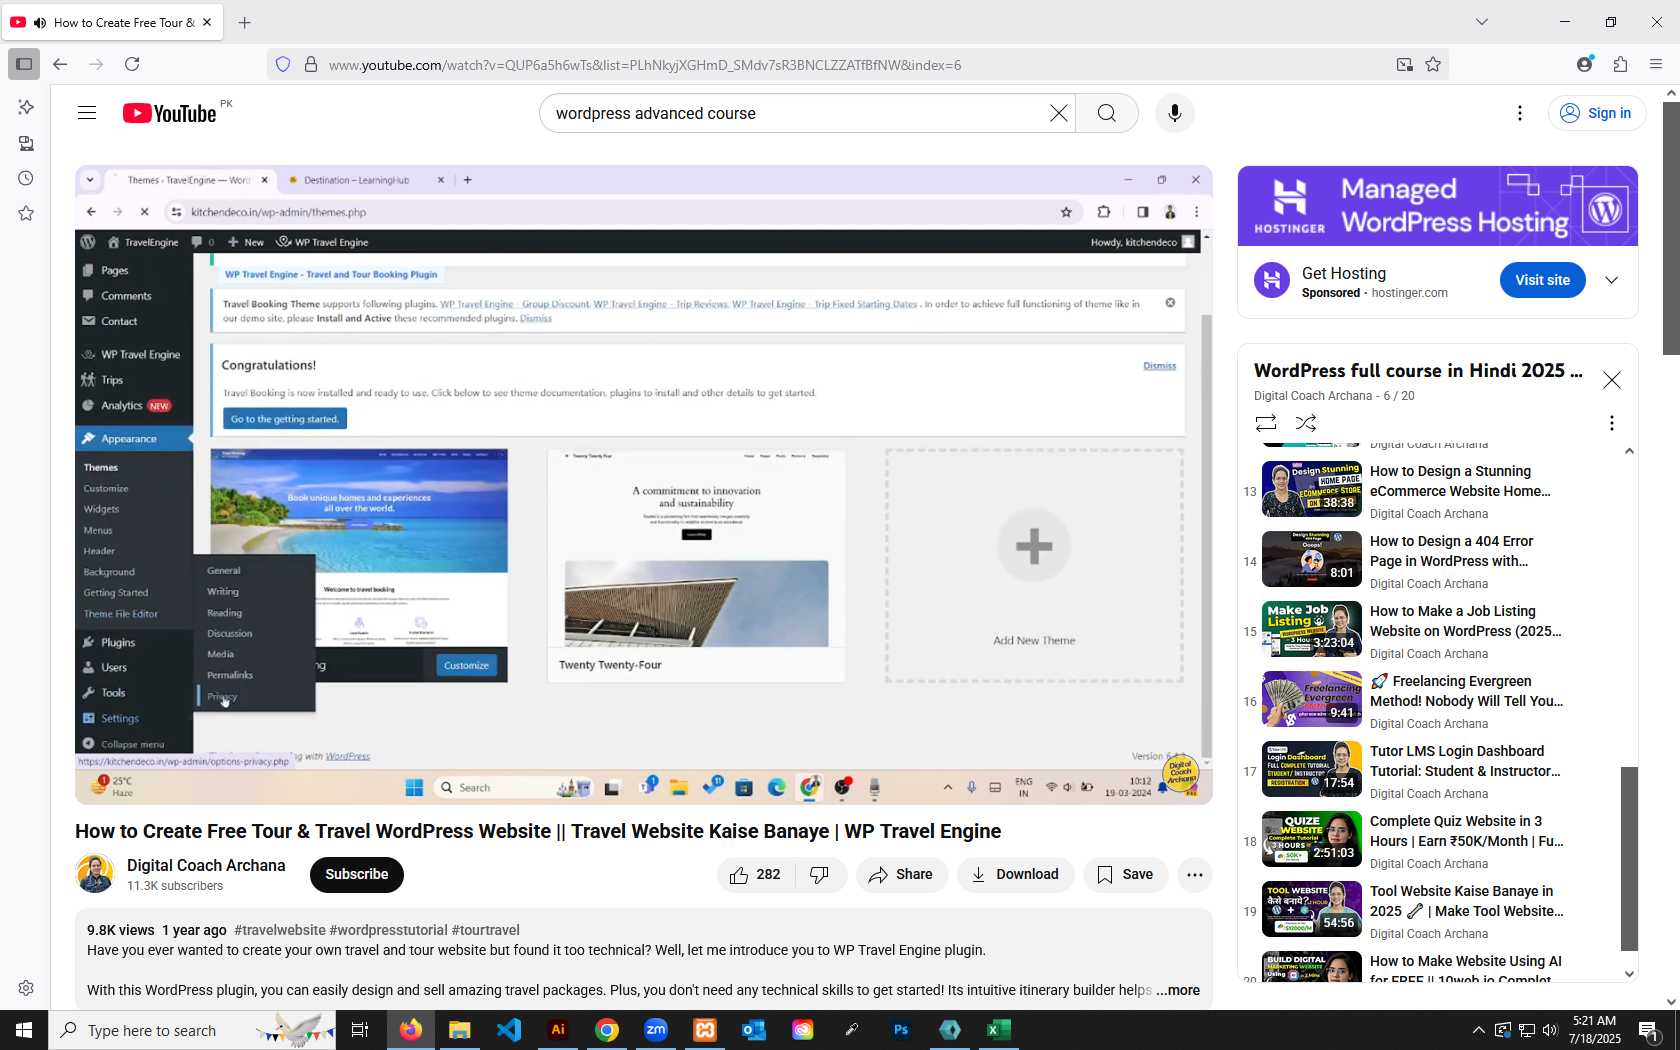Viewport: 1680px width, 1050px height.
Task: Show hidden system tray icons
Action: point(1478,1030)
